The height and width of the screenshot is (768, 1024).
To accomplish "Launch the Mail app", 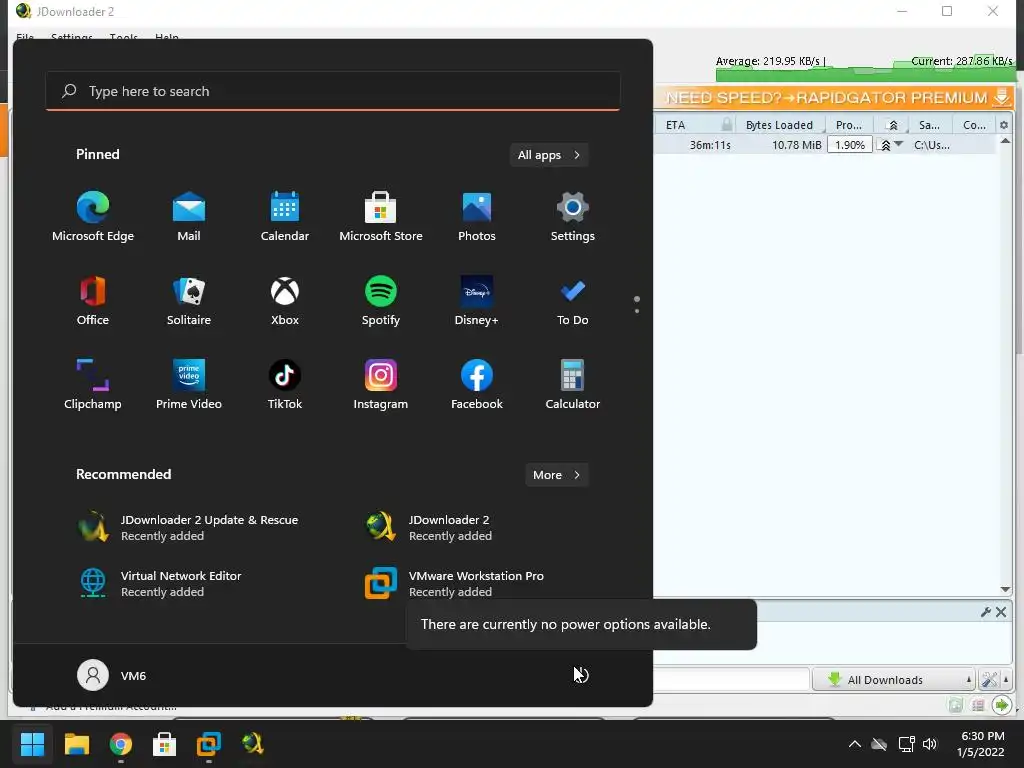I will [189, 217].
